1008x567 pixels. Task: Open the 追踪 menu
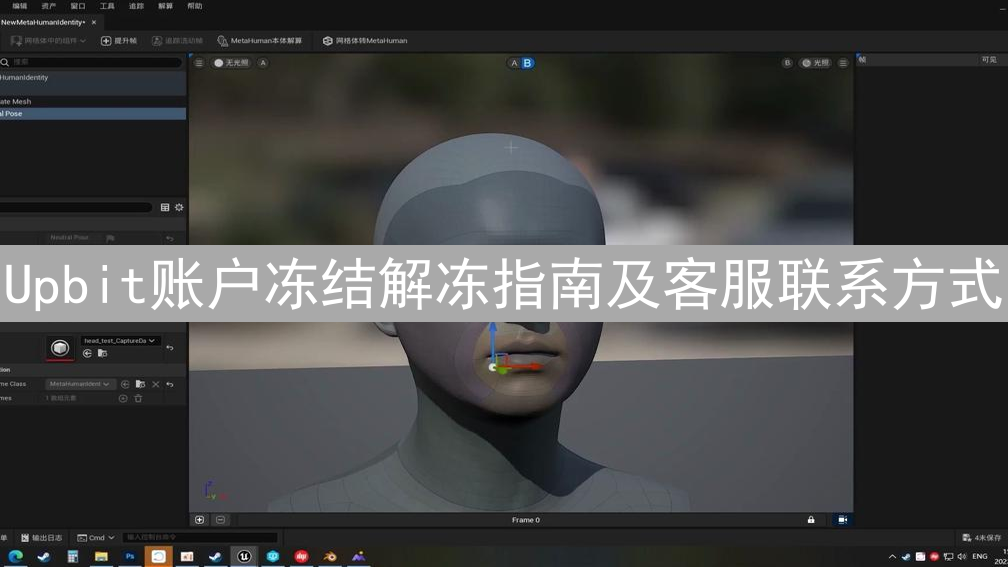pyautogui.click(x=136, y=6)
